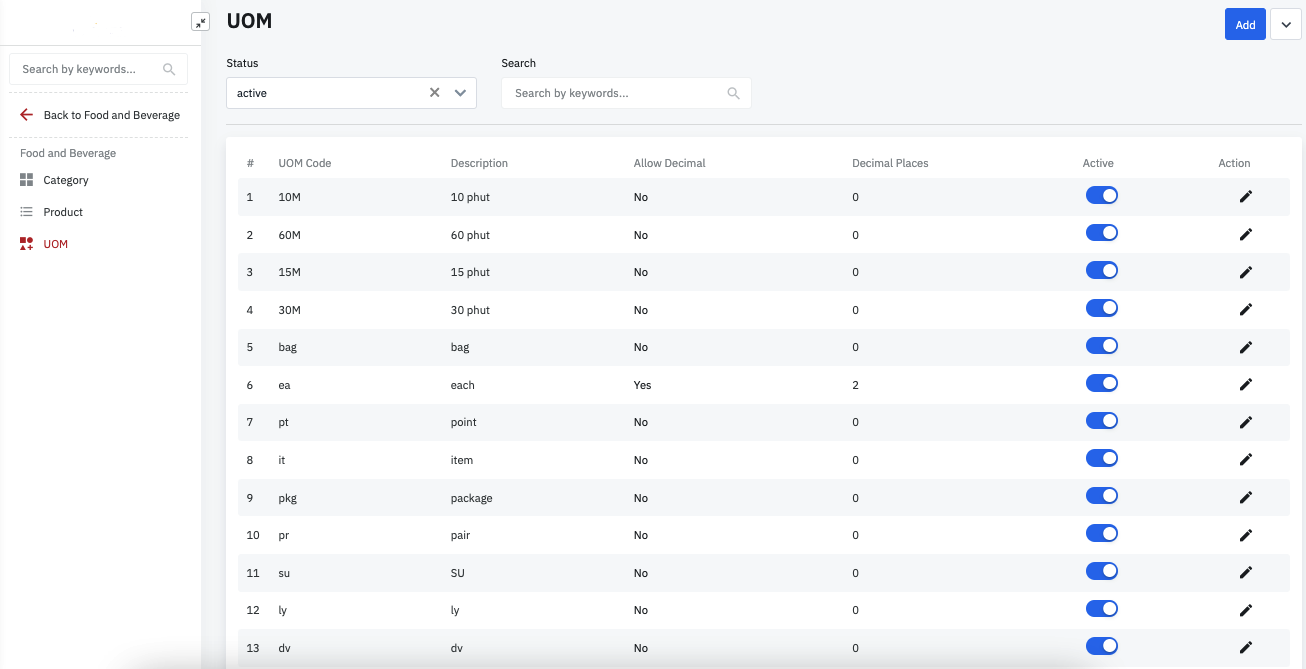Expand the Status dropdown chevron
The width and height of the screenshot is (1306, 669).
pyautogui.click(x=460, y=93)
